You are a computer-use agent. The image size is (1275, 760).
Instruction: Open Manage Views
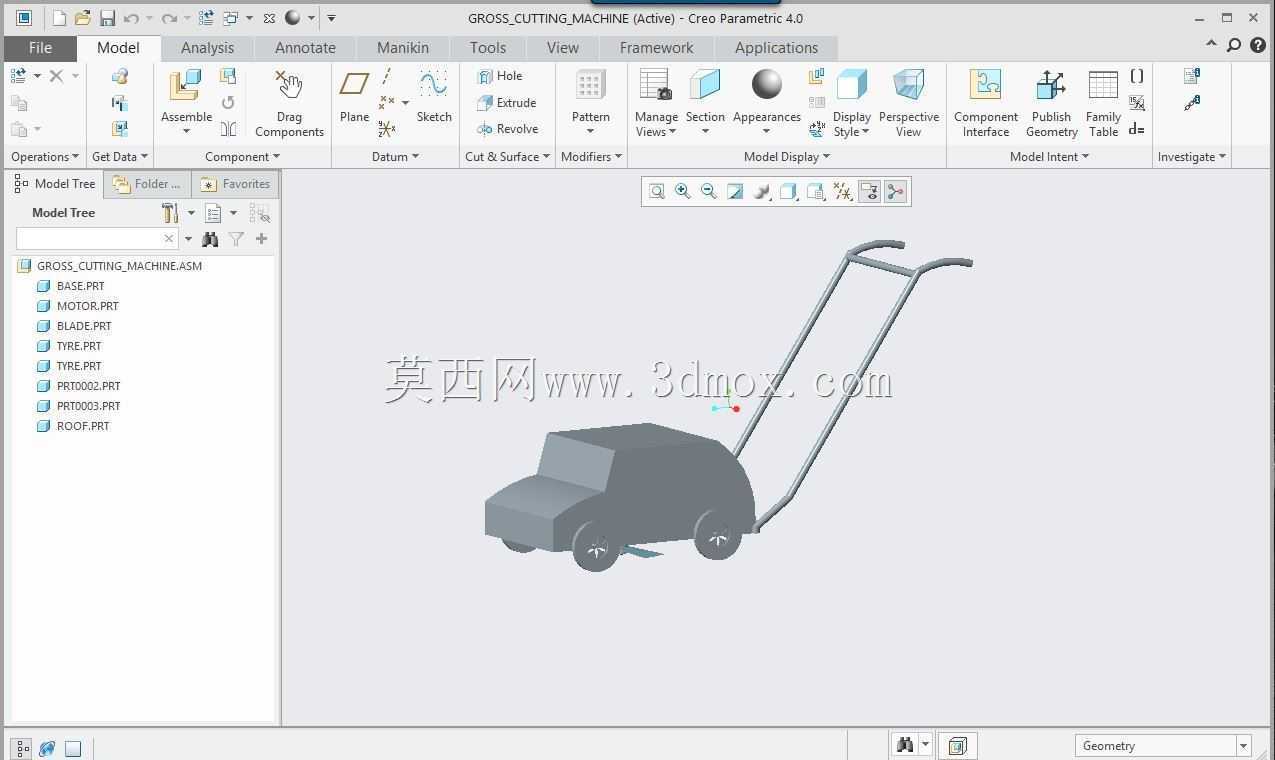click(656, 103)
